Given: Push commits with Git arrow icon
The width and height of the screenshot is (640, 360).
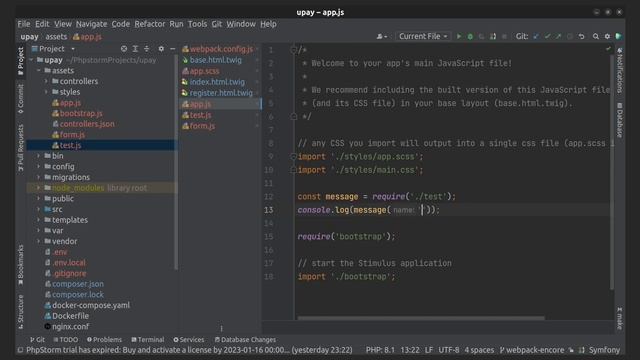Looking at the screenshot, I should [x=558, y=36].
